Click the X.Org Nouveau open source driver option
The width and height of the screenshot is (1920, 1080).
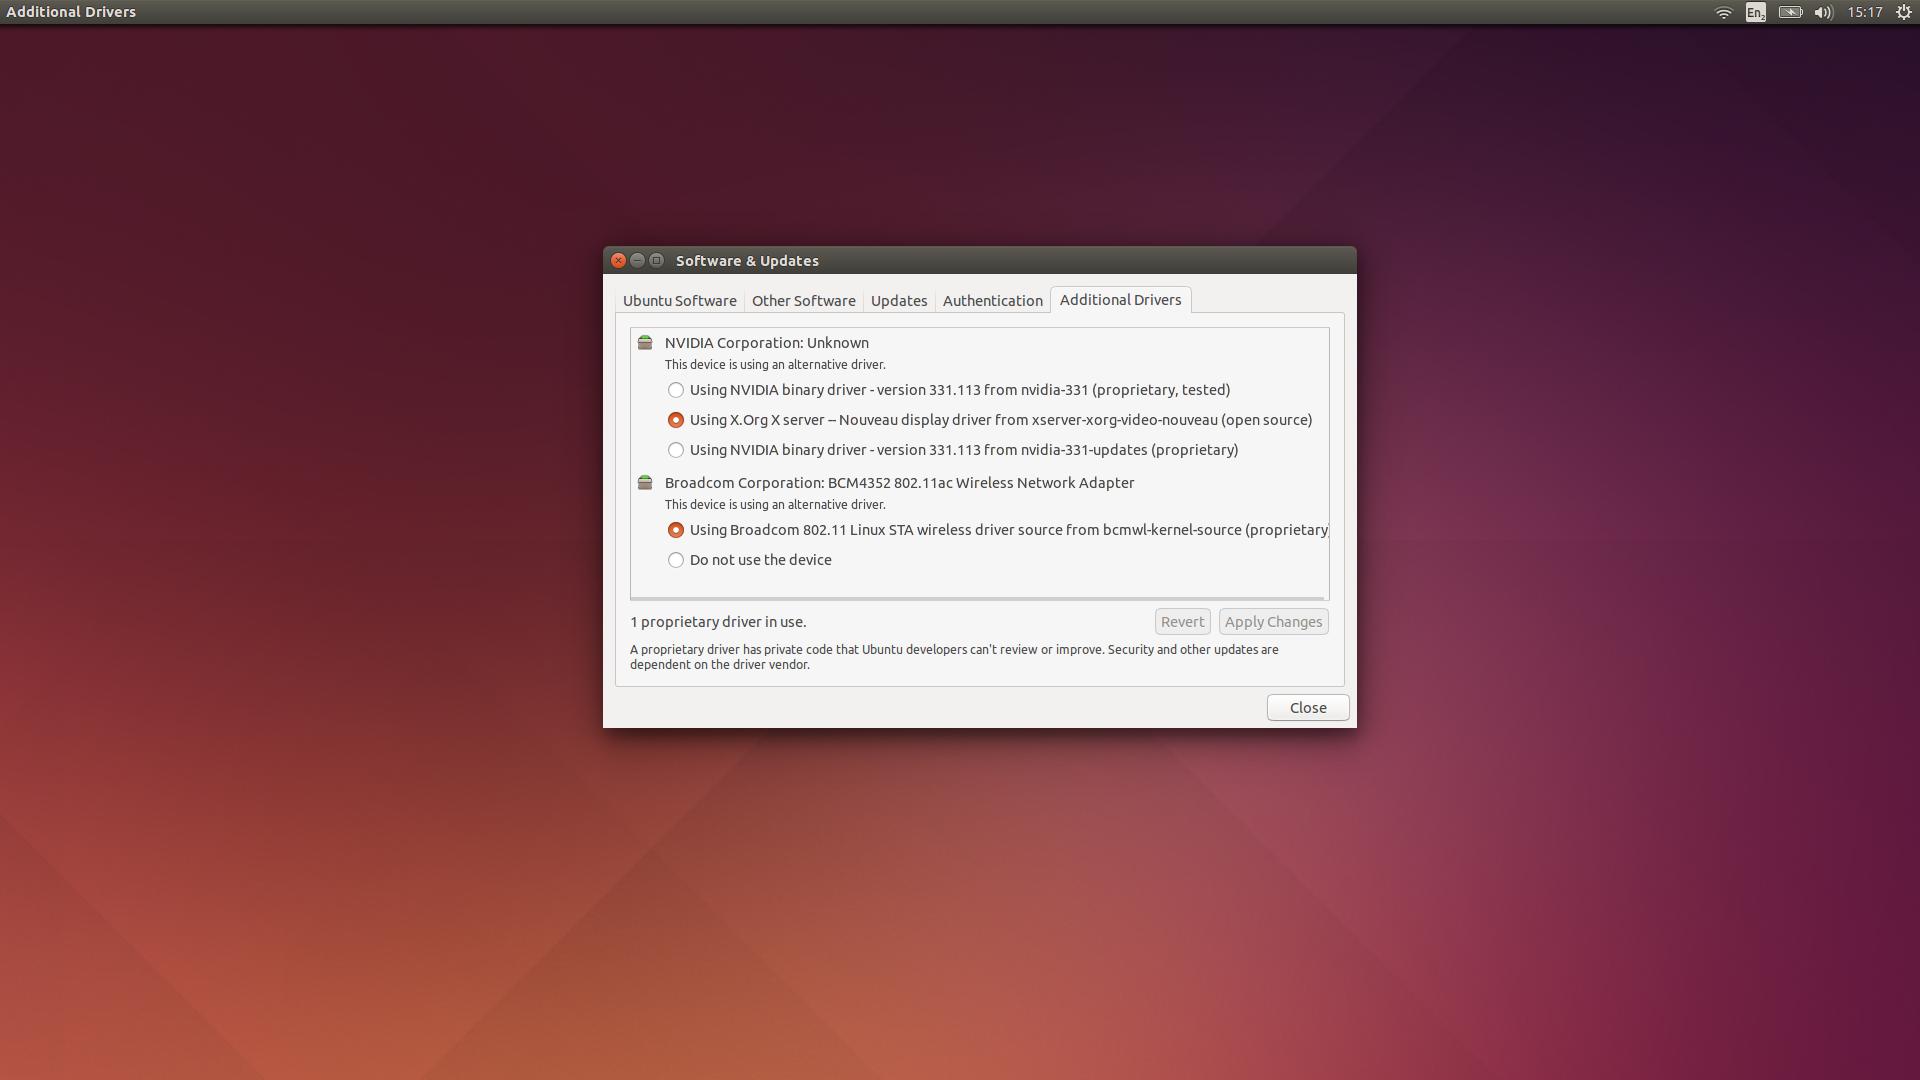pos(676,419)
